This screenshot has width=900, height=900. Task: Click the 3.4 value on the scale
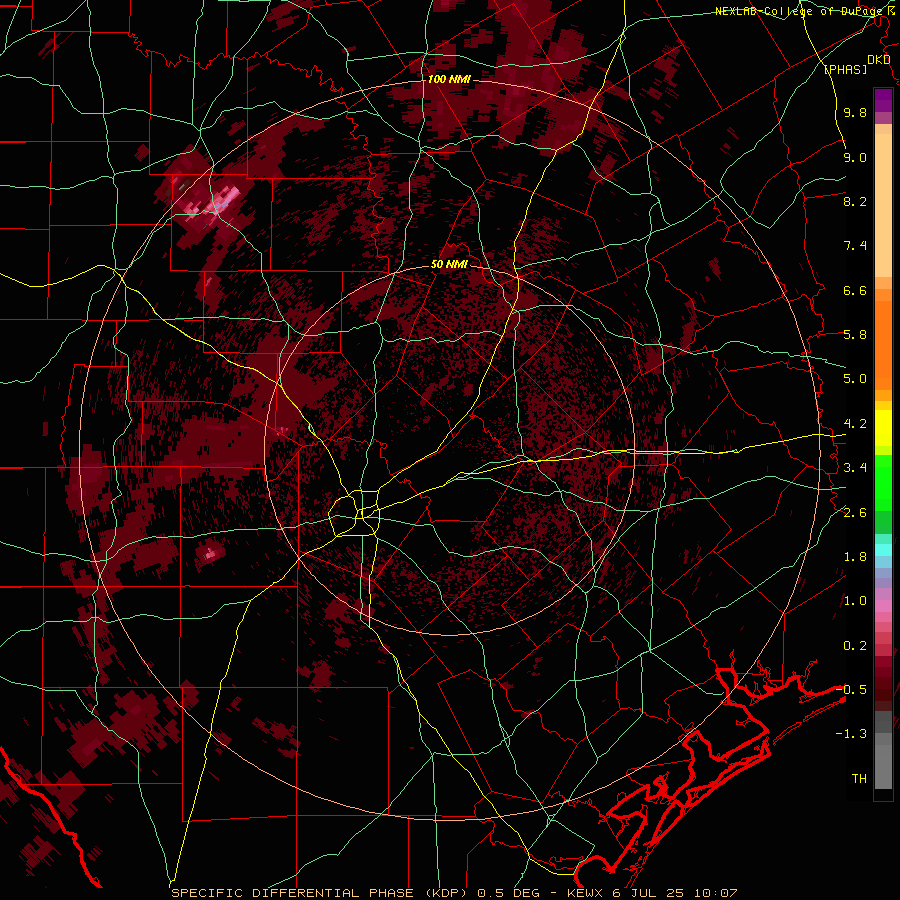tap(855, 468)
